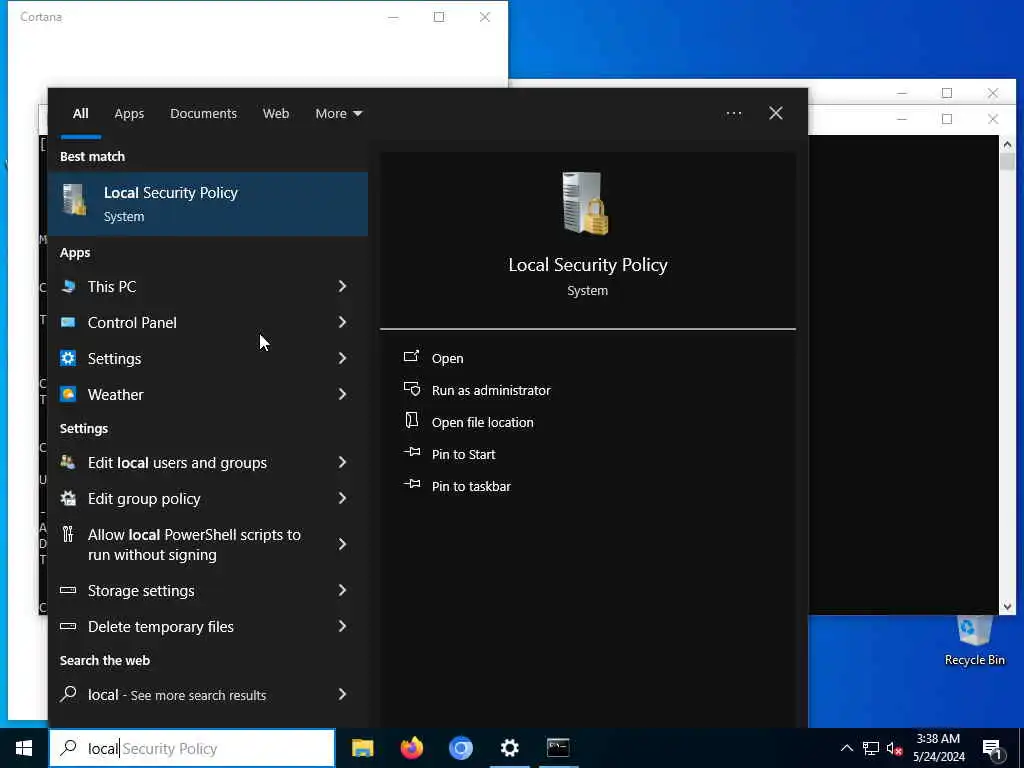Click Edit local users and groups icon
1024x768 pixels.
point(68,462)
